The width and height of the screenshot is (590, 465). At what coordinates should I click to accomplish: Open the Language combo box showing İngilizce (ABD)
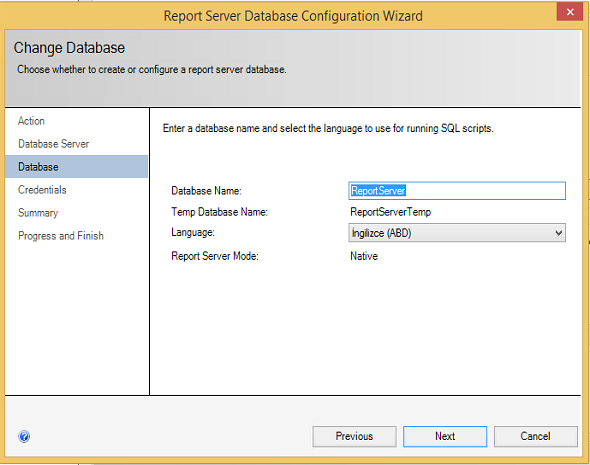tap(457, 233)
